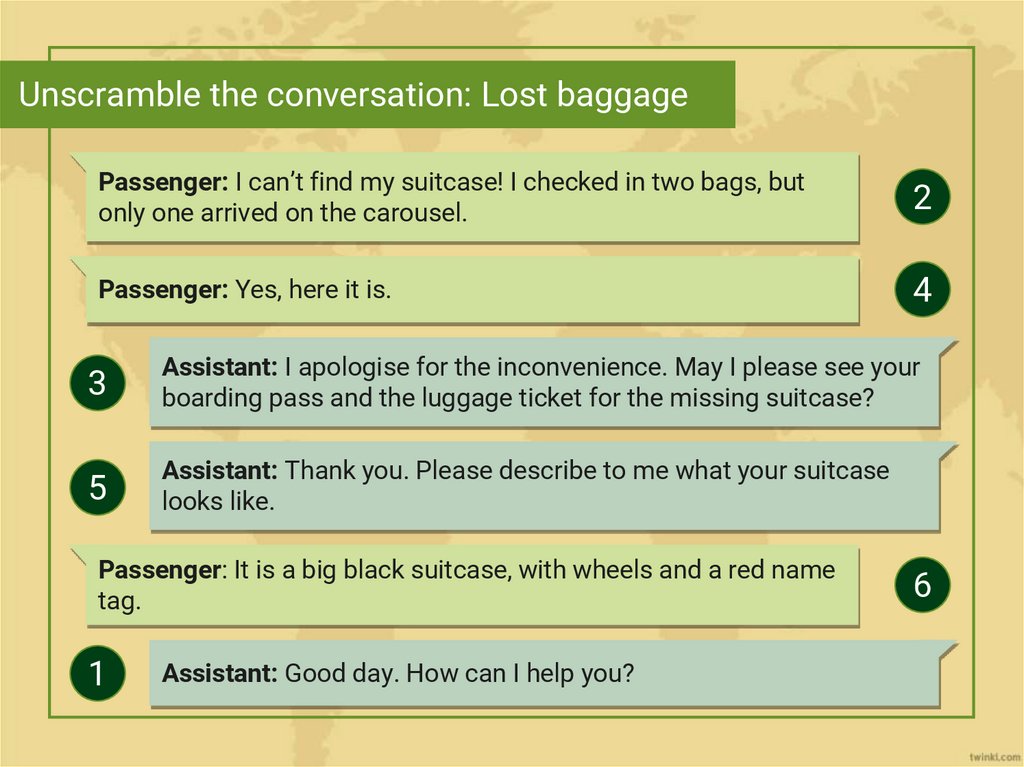Select the number 3 circle badge
The image size is (1024, 767).
click(97, 383)
